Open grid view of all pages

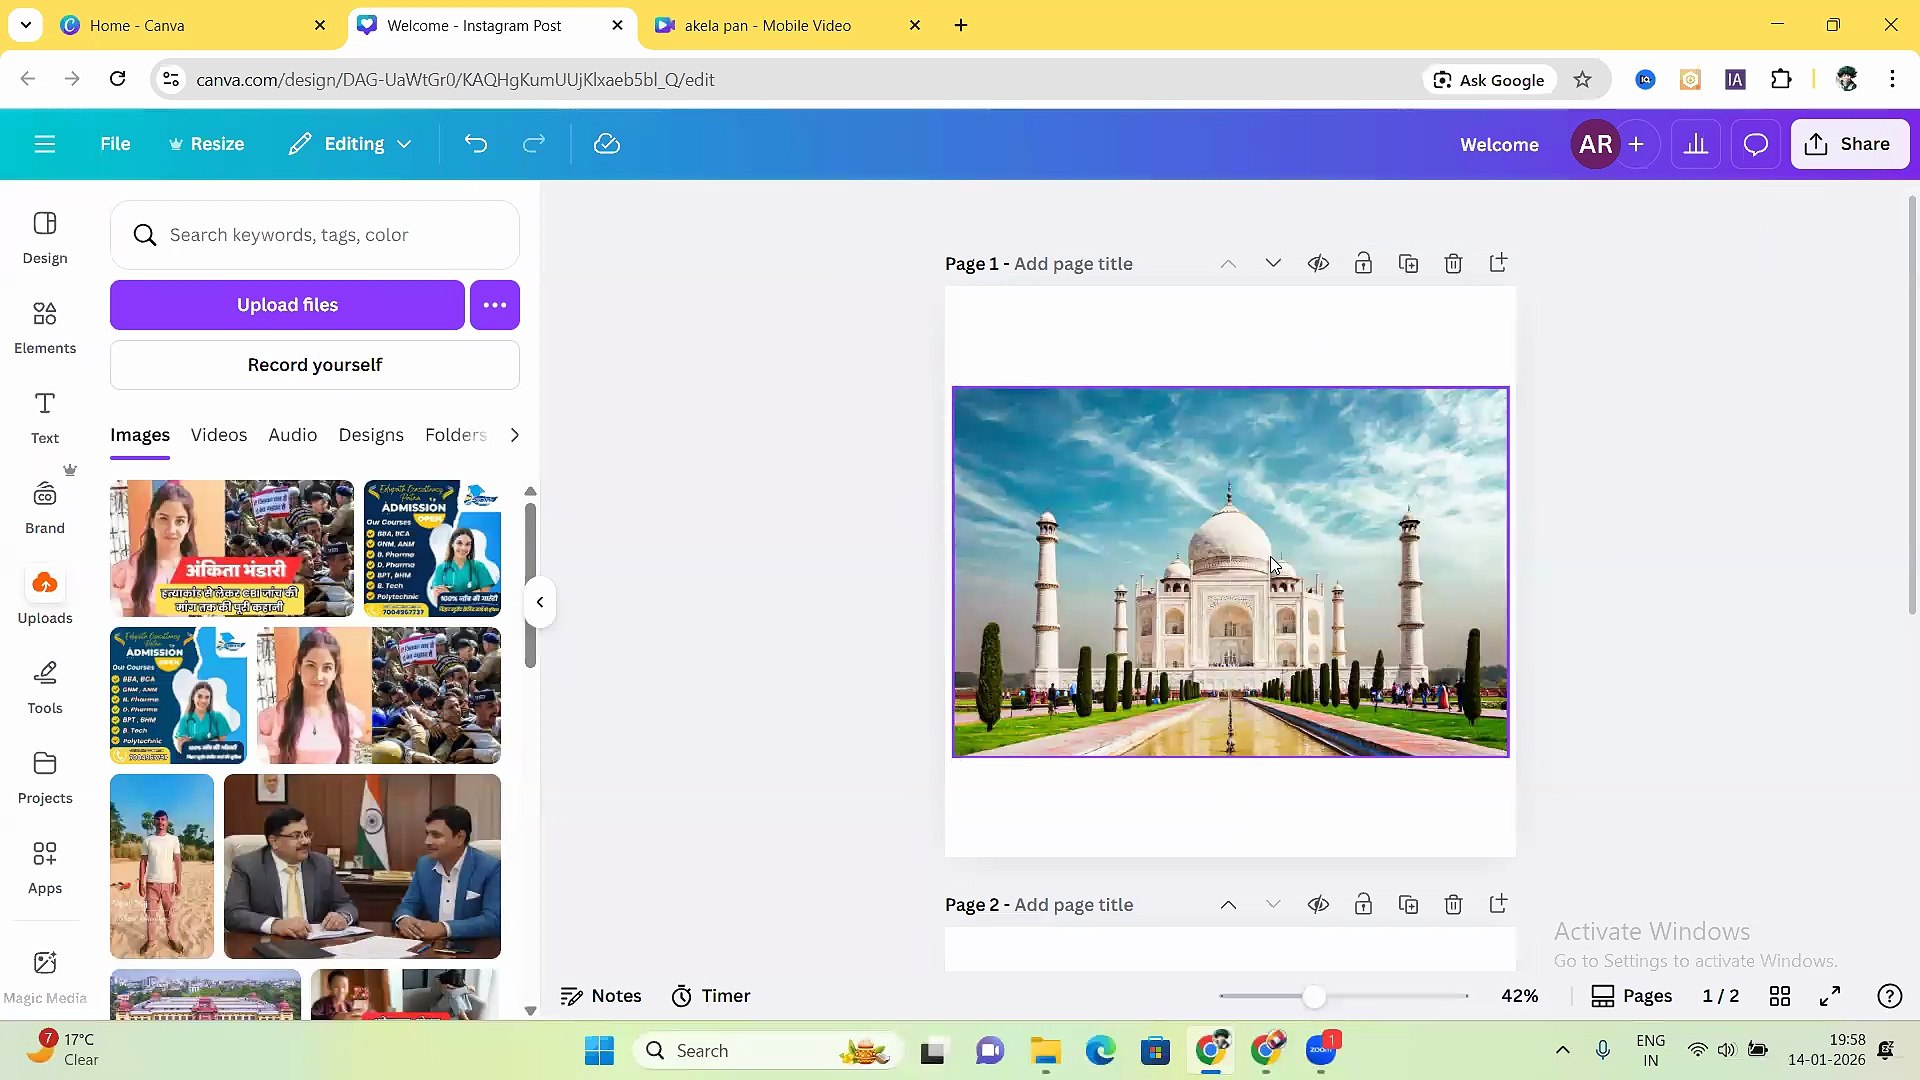click(x=1781, y=995)
